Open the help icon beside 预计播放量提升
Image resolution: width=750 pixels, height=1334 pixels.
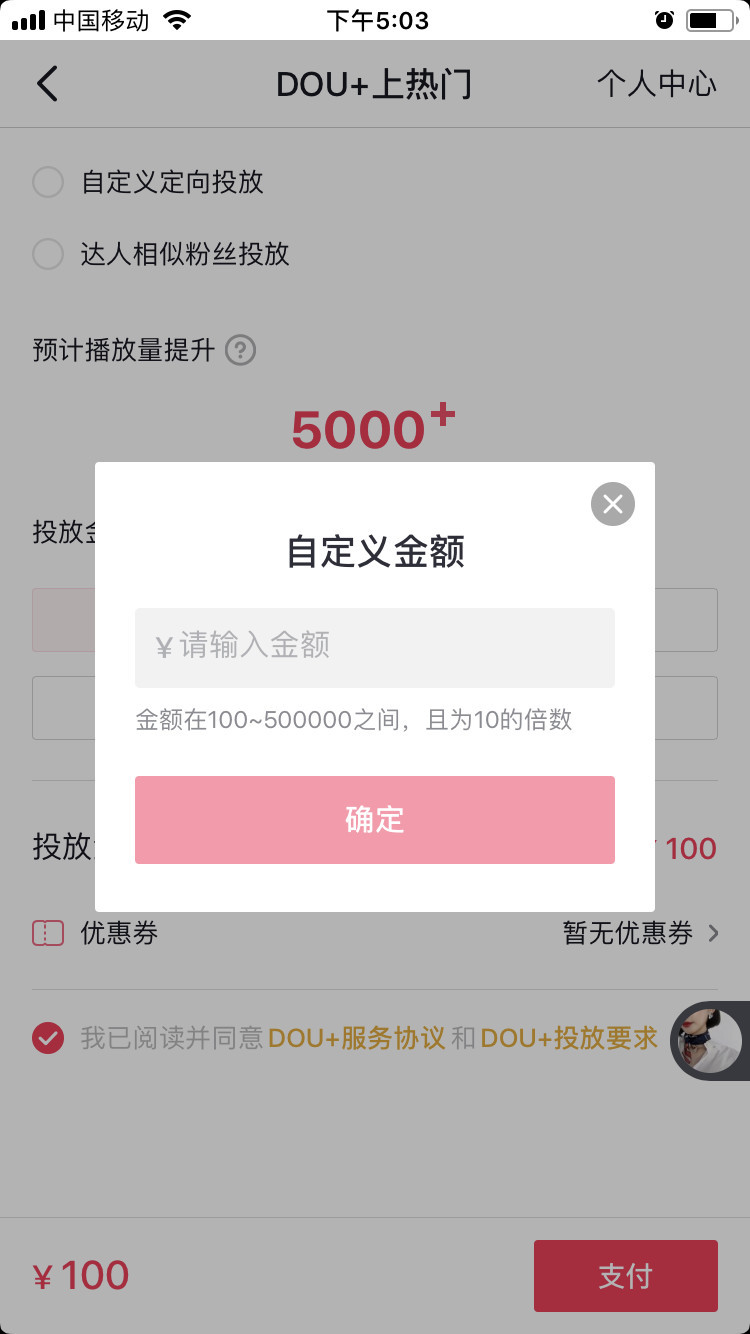coord(240,351)
